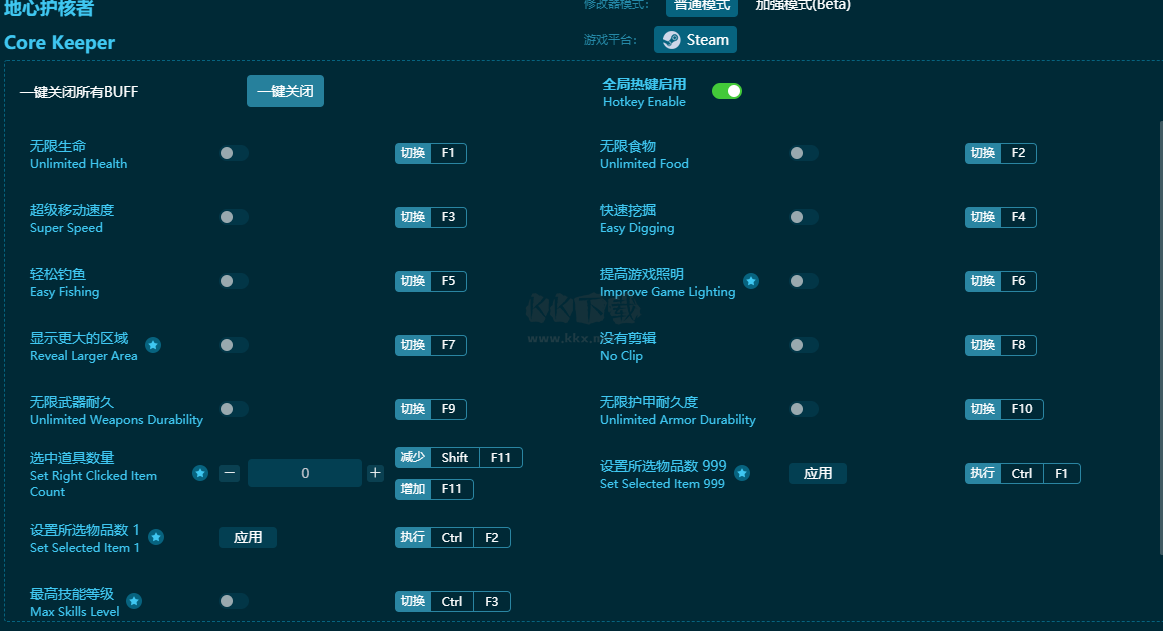Switch to 普通模式 (normal mode) tab

[702, 6]
